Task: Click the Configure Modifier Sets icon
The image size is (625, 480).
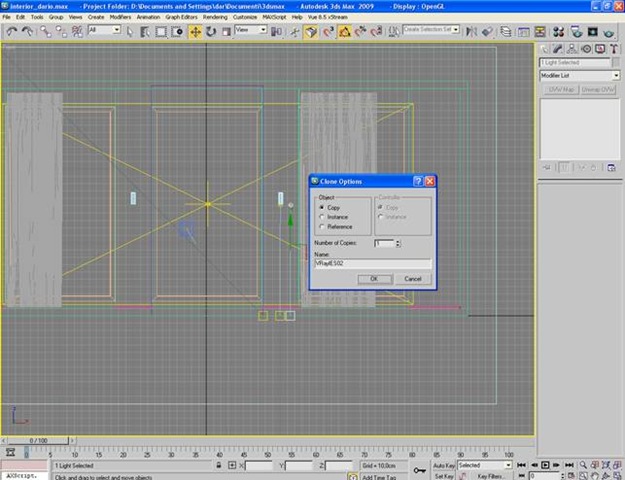Action: (611, 167)
